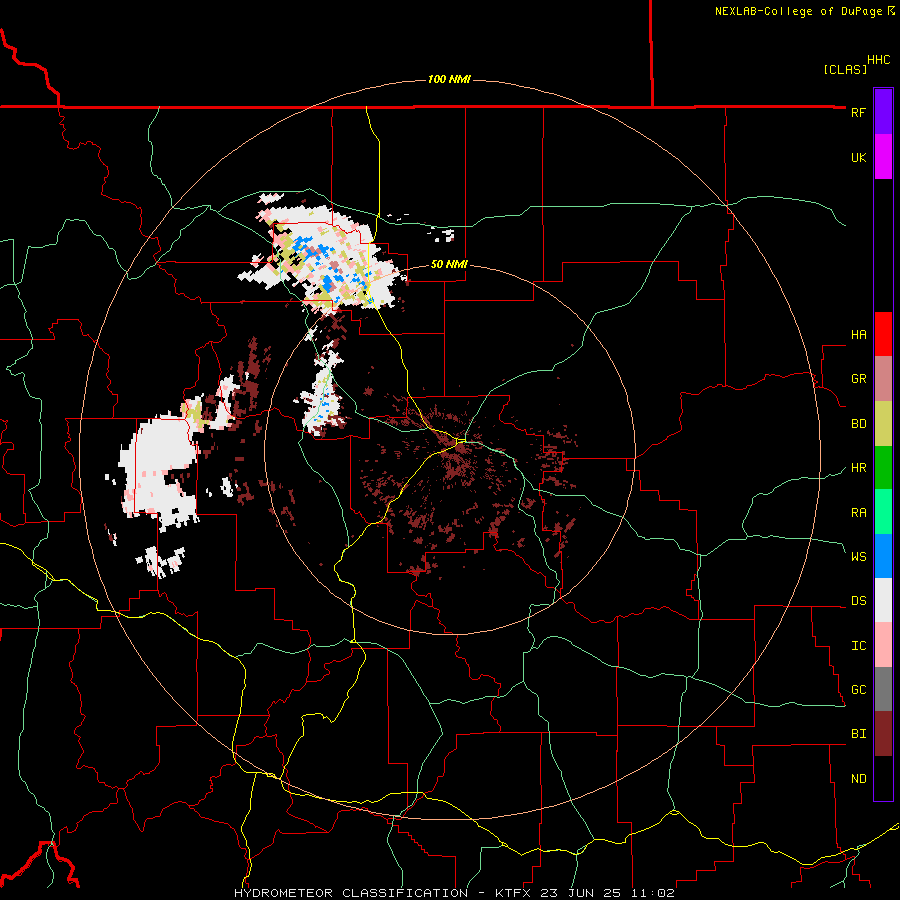Viewport: 900px width, 900px height.
Task: Click the "HA" legend label
Action: tap(858, 335)
